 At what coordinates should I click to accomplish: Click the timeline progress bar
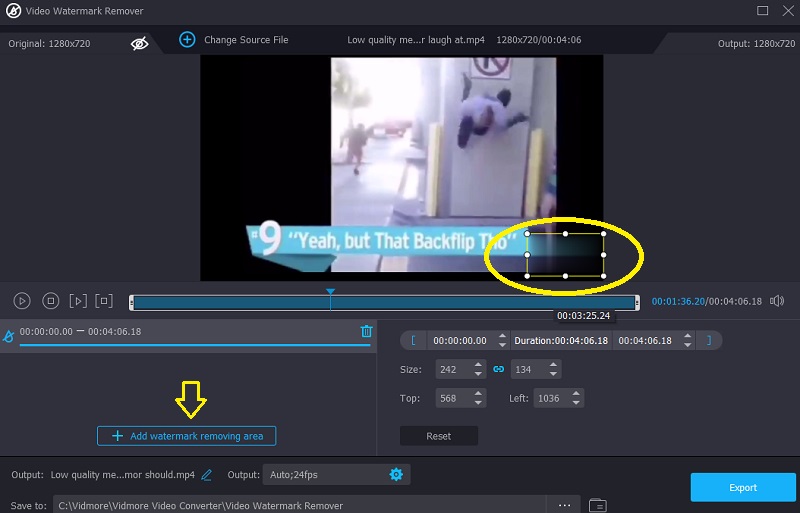pos(384,303)
